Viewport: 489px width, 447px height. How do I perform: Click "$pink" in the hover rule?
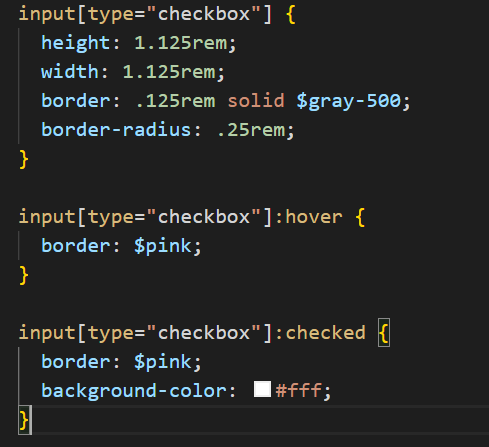tap(163, 246)
